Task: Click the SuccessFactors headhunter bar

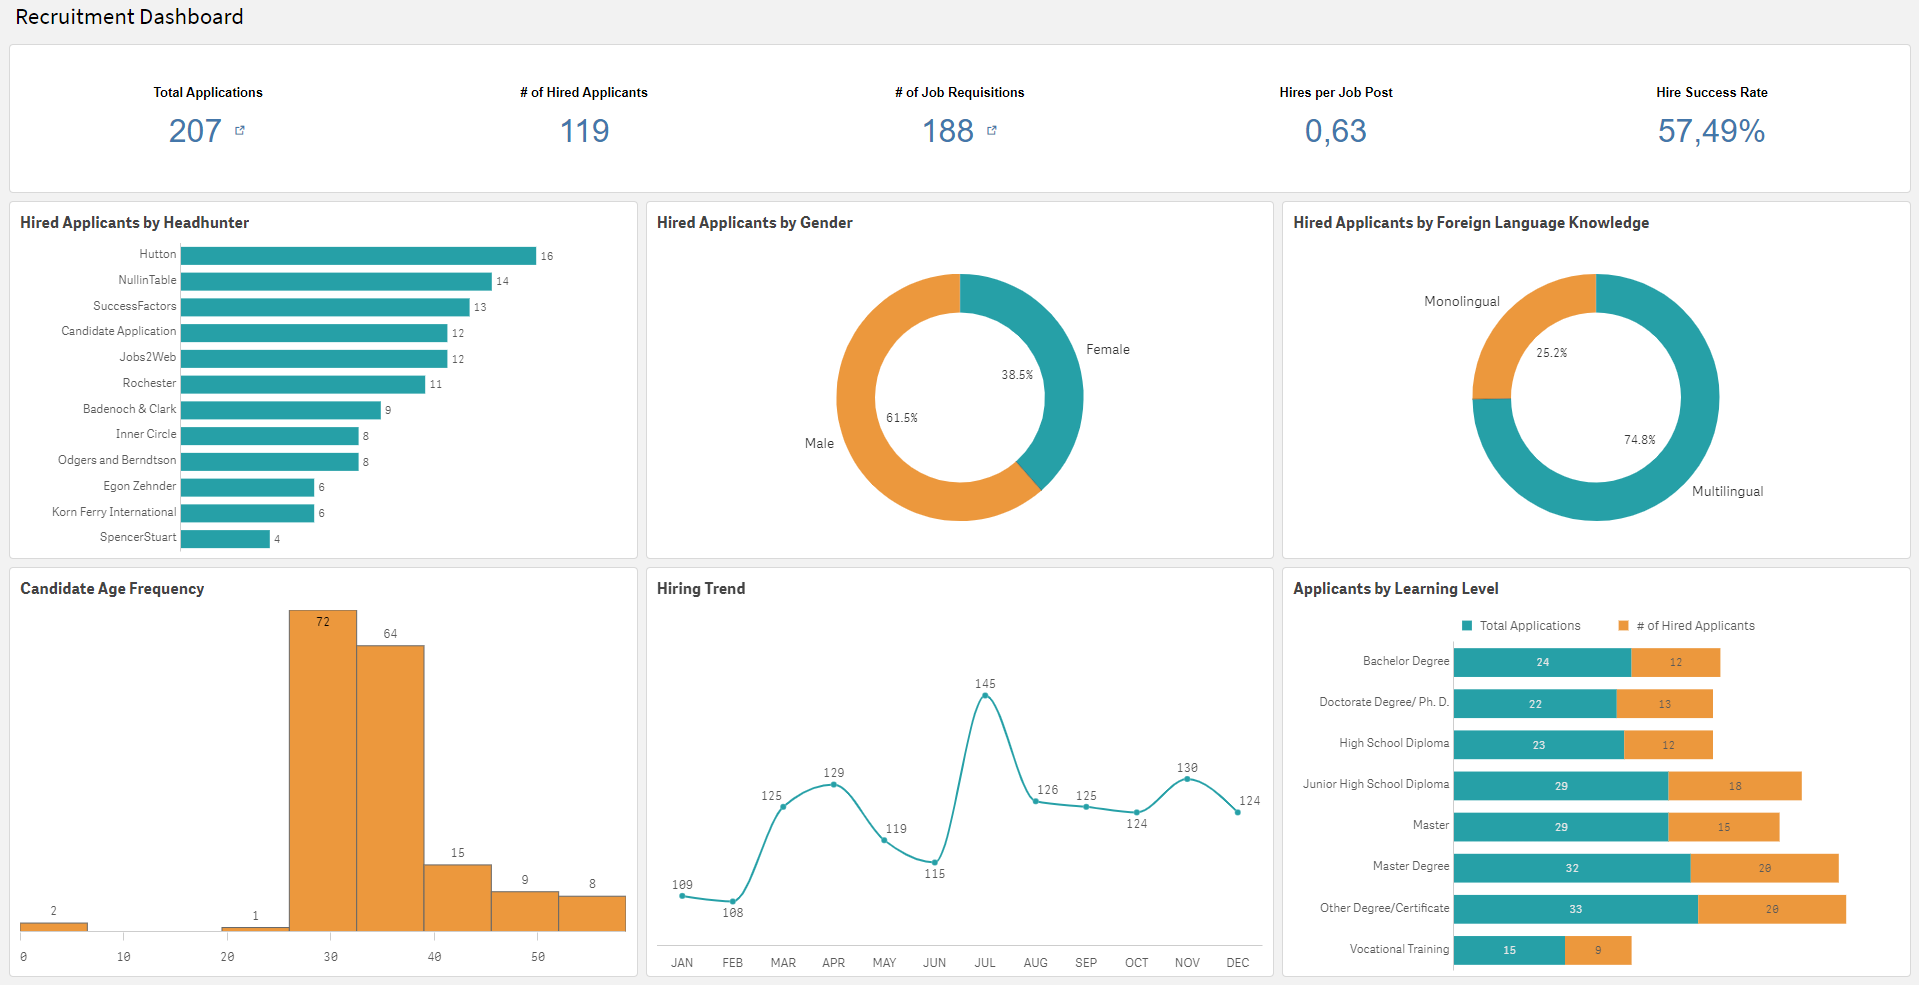Action: (x=325, y=307)
